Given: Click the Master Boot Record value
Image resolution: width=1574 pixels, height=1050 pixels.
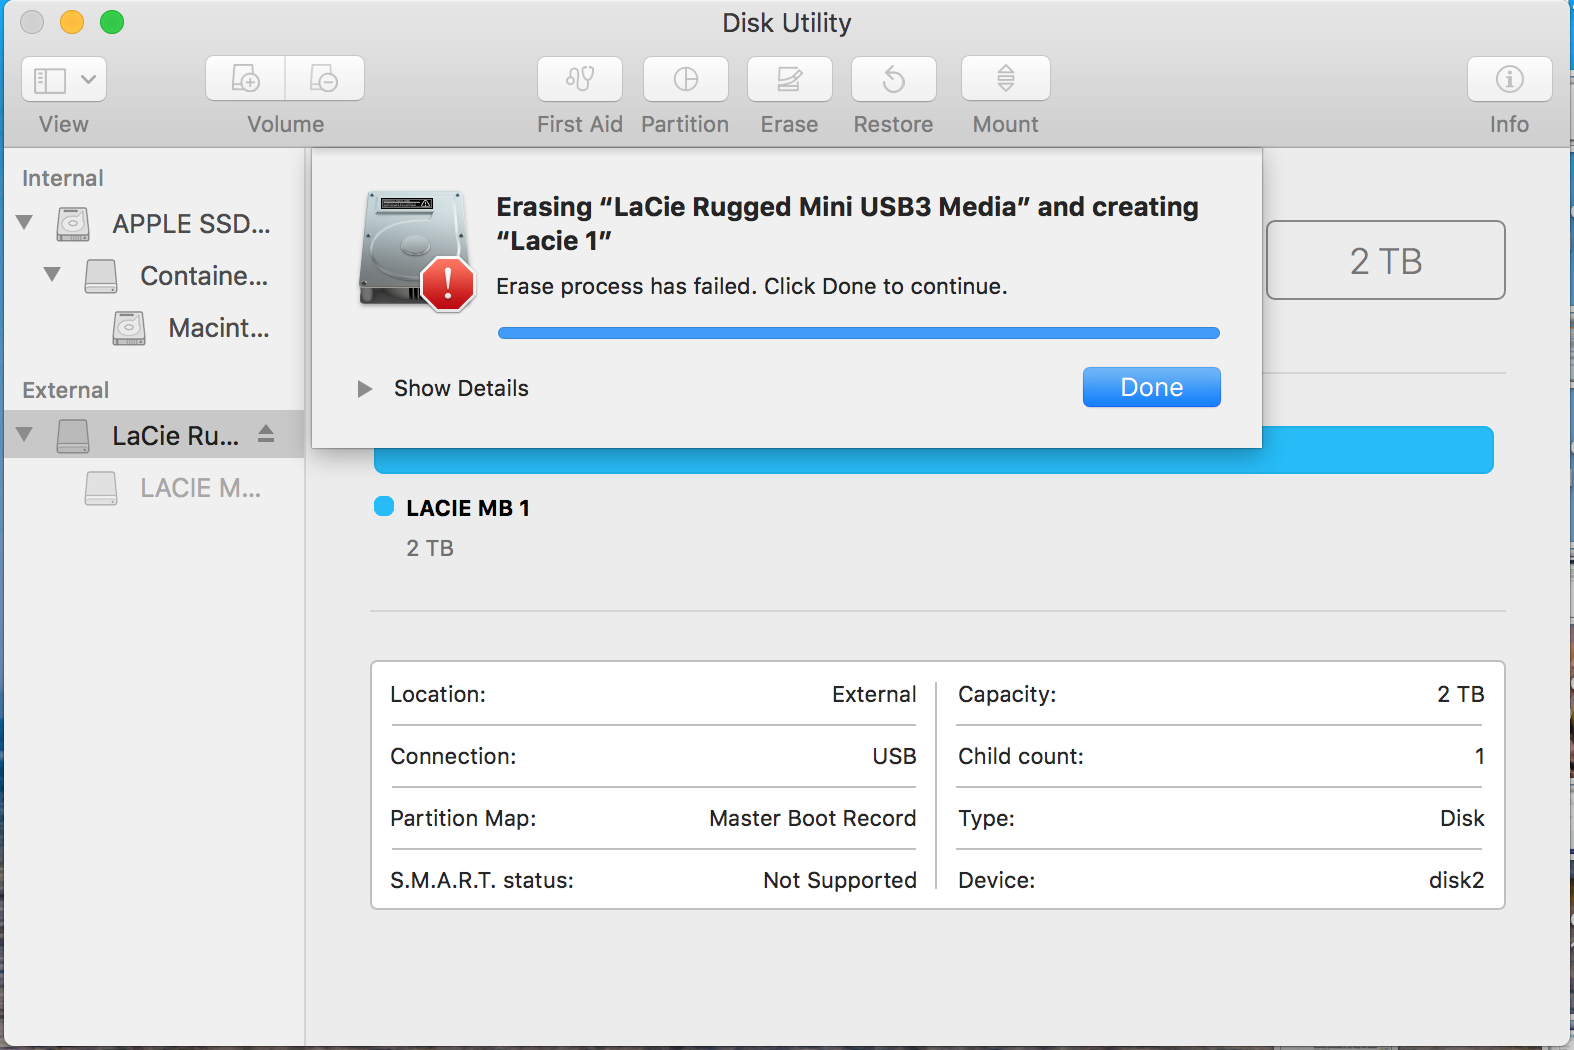Looking at the screenshot, I should [x=813, y=818].
